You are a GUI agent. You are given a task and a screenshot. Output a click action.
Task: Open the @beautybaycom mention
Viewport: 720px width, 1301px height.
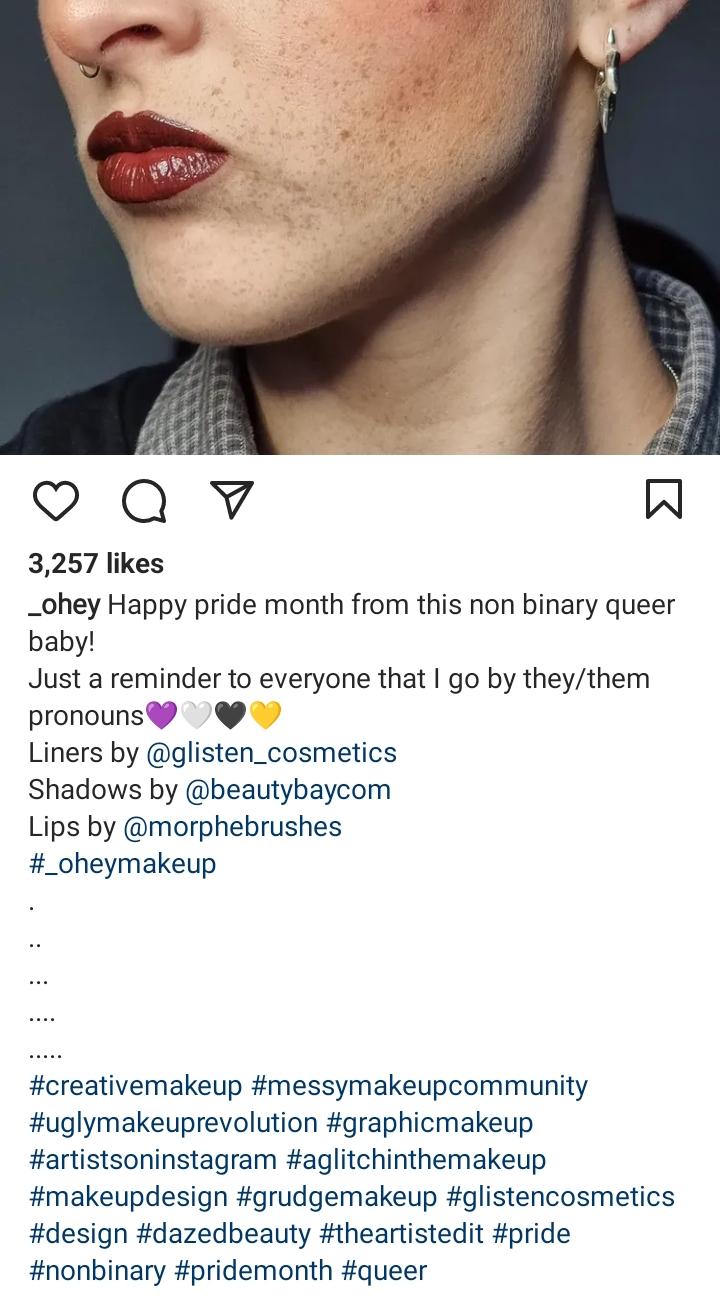coord(288,790)
